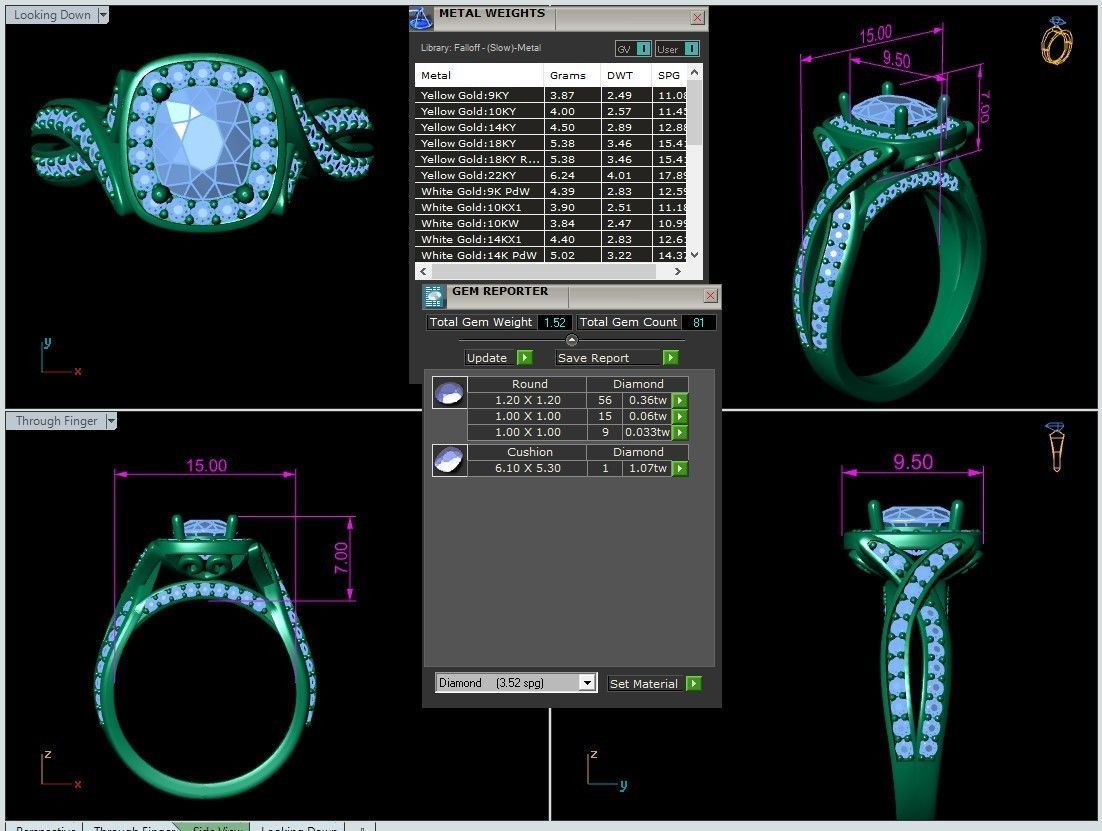Click green arrow for 1.20 X 1.20 row

click(680, 400)
